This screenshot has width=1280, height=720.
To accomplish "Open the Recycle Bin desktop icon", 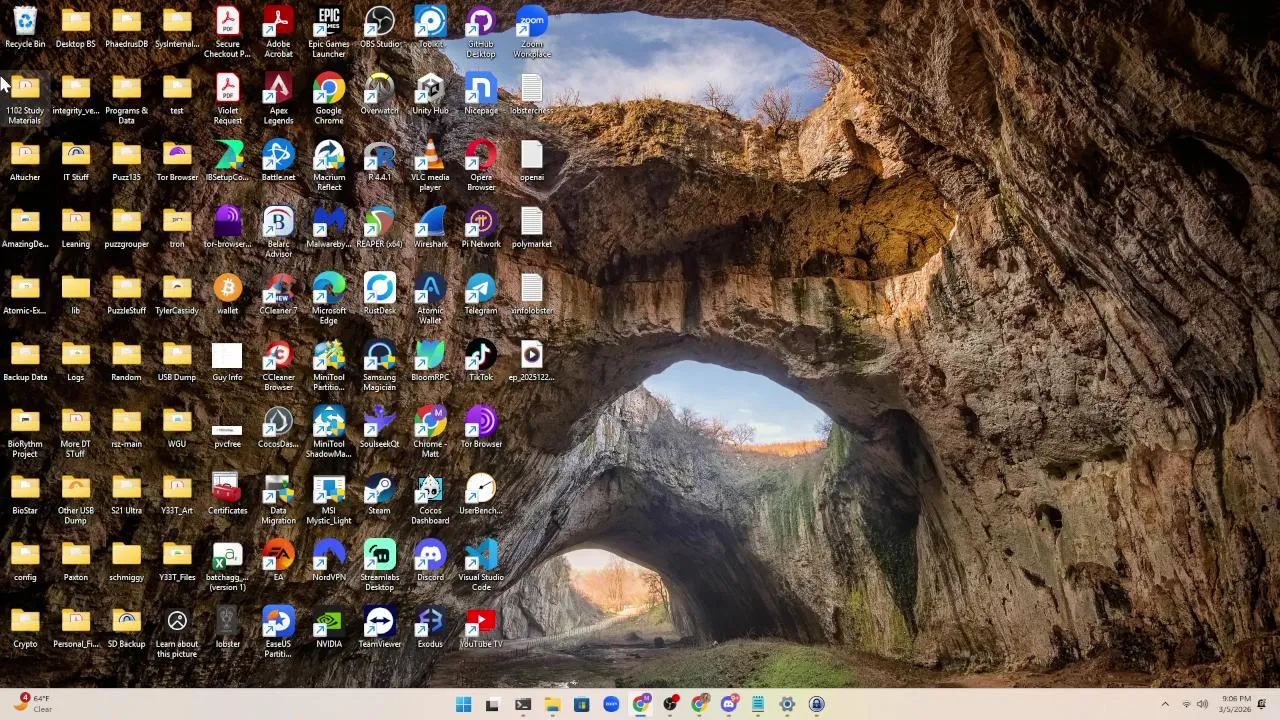I will click(25, 28).
